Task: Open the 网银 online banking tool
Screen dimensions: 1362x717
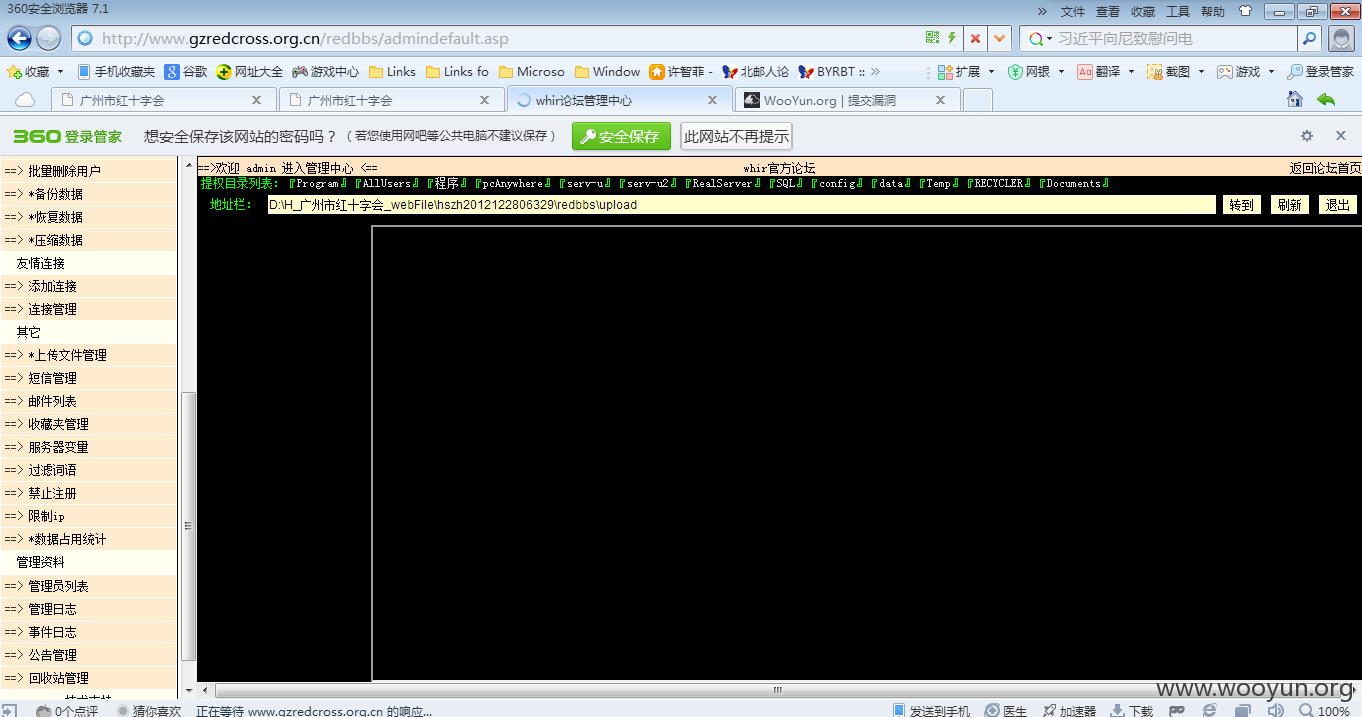Action: (1029, 72)
